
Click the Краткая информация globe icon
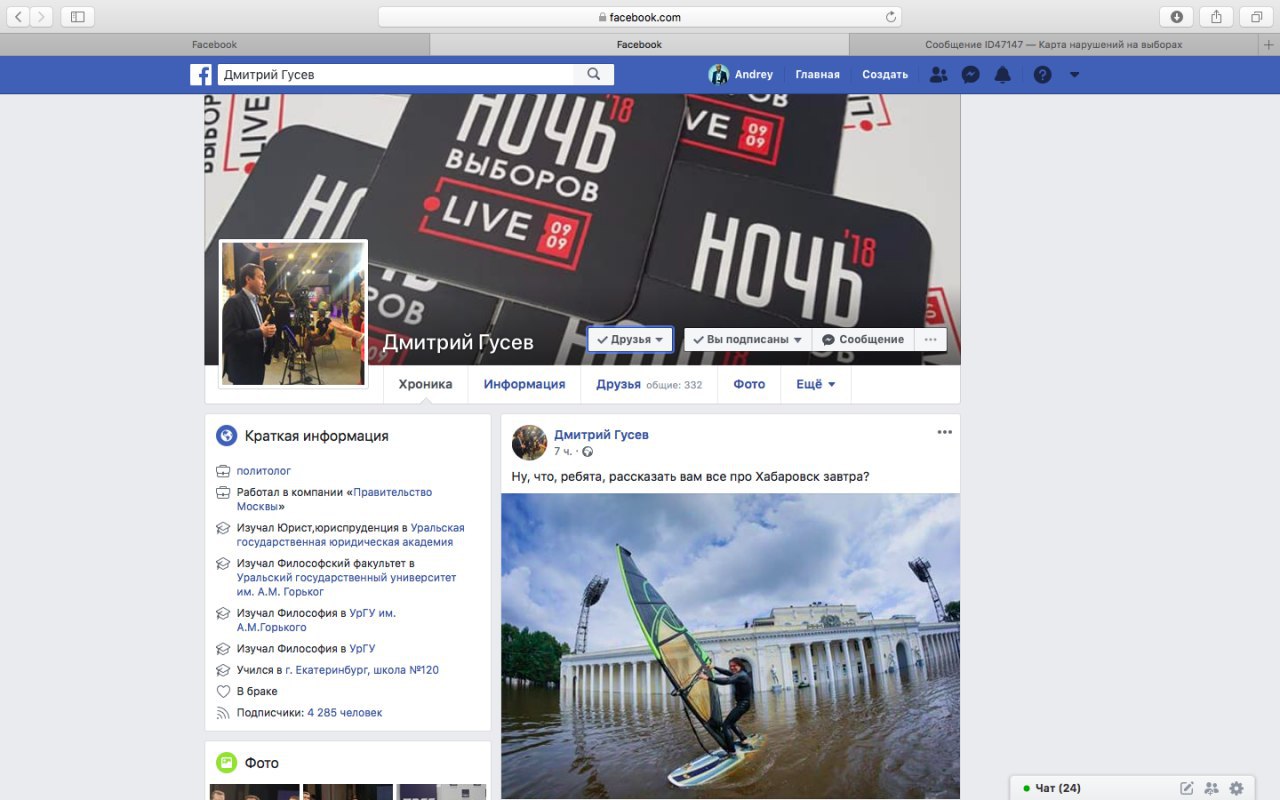[227, 436]
